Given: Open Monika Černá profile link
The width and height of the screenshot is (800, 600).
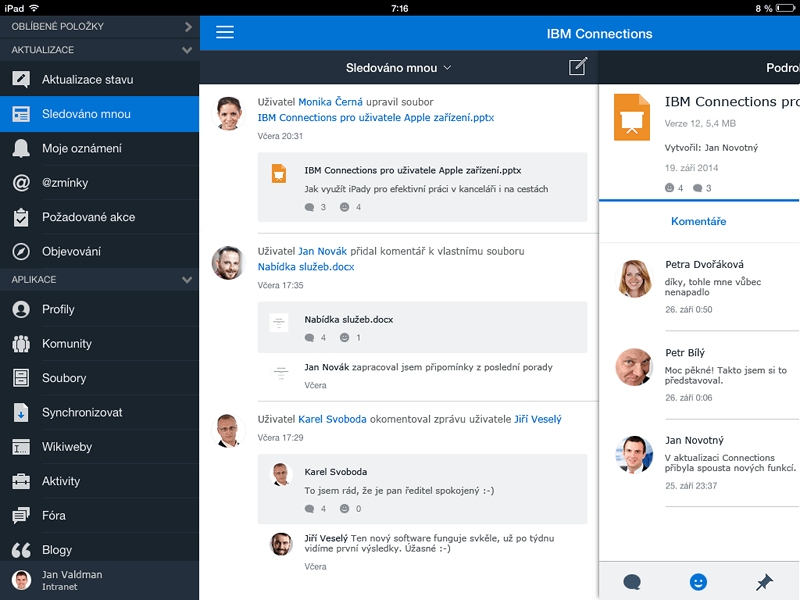Looking at the screenshot, I should (330, 102).
